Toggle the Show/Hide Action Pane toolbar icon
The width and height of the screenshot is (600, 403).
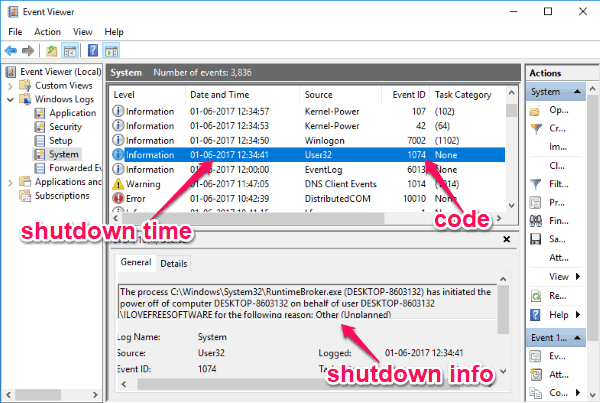click(112, 51)
